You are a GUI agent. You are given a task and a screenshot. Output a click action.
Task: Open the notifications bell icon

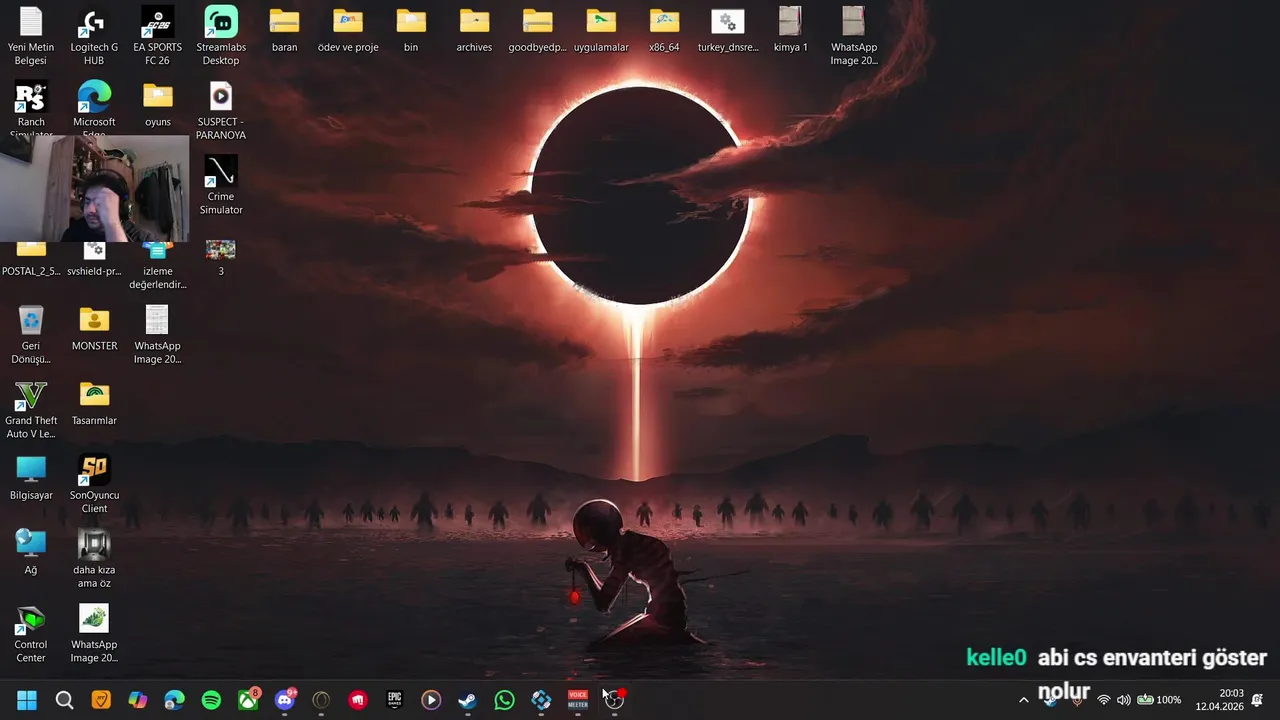[1257, 700]
